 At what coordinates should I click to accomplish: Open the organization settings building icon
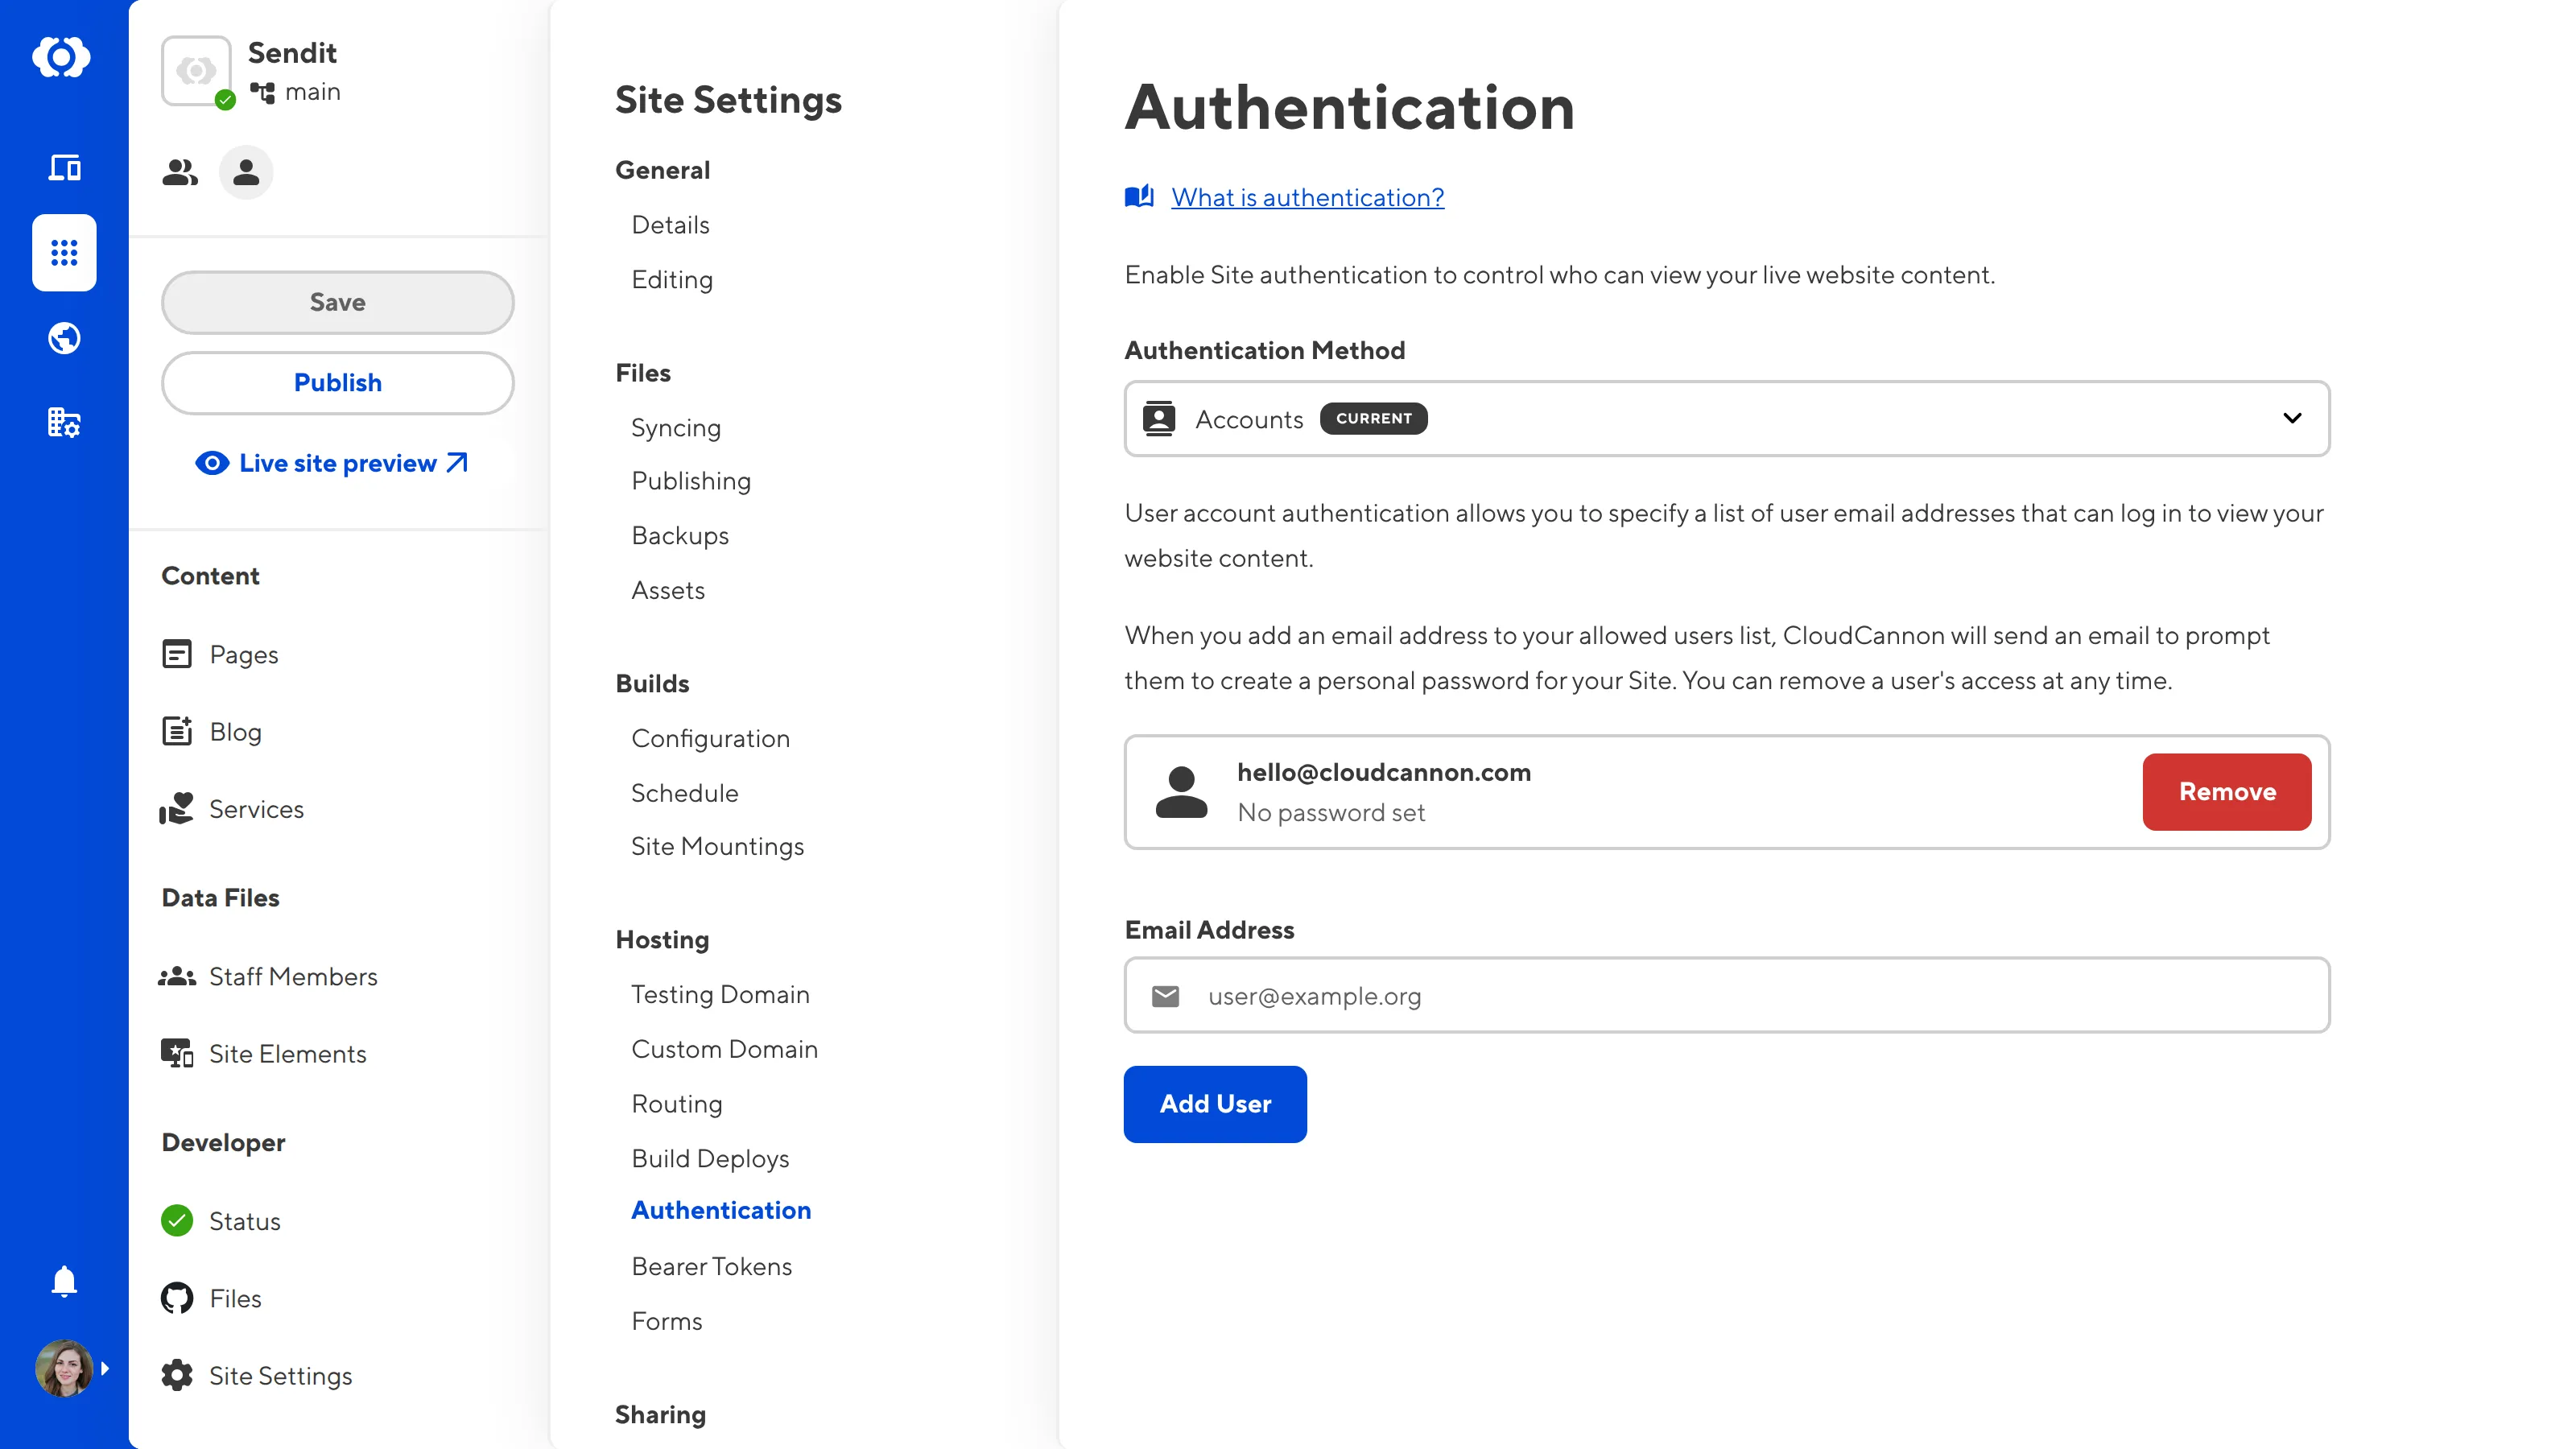coord(64,423)
